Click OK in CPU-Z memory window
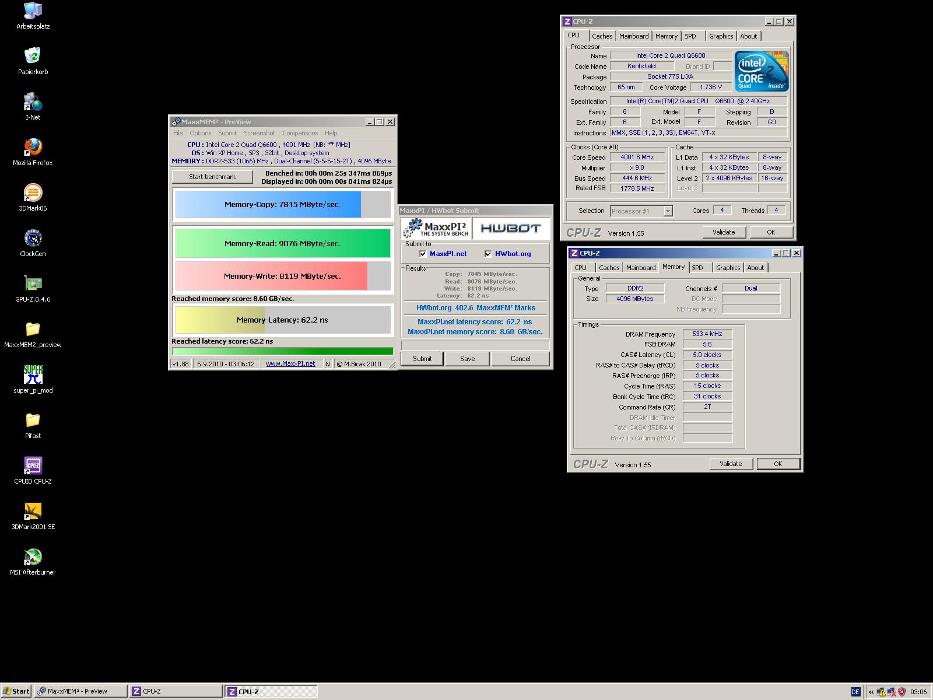The height and width of the screenshot is (700, 933). 778,464
